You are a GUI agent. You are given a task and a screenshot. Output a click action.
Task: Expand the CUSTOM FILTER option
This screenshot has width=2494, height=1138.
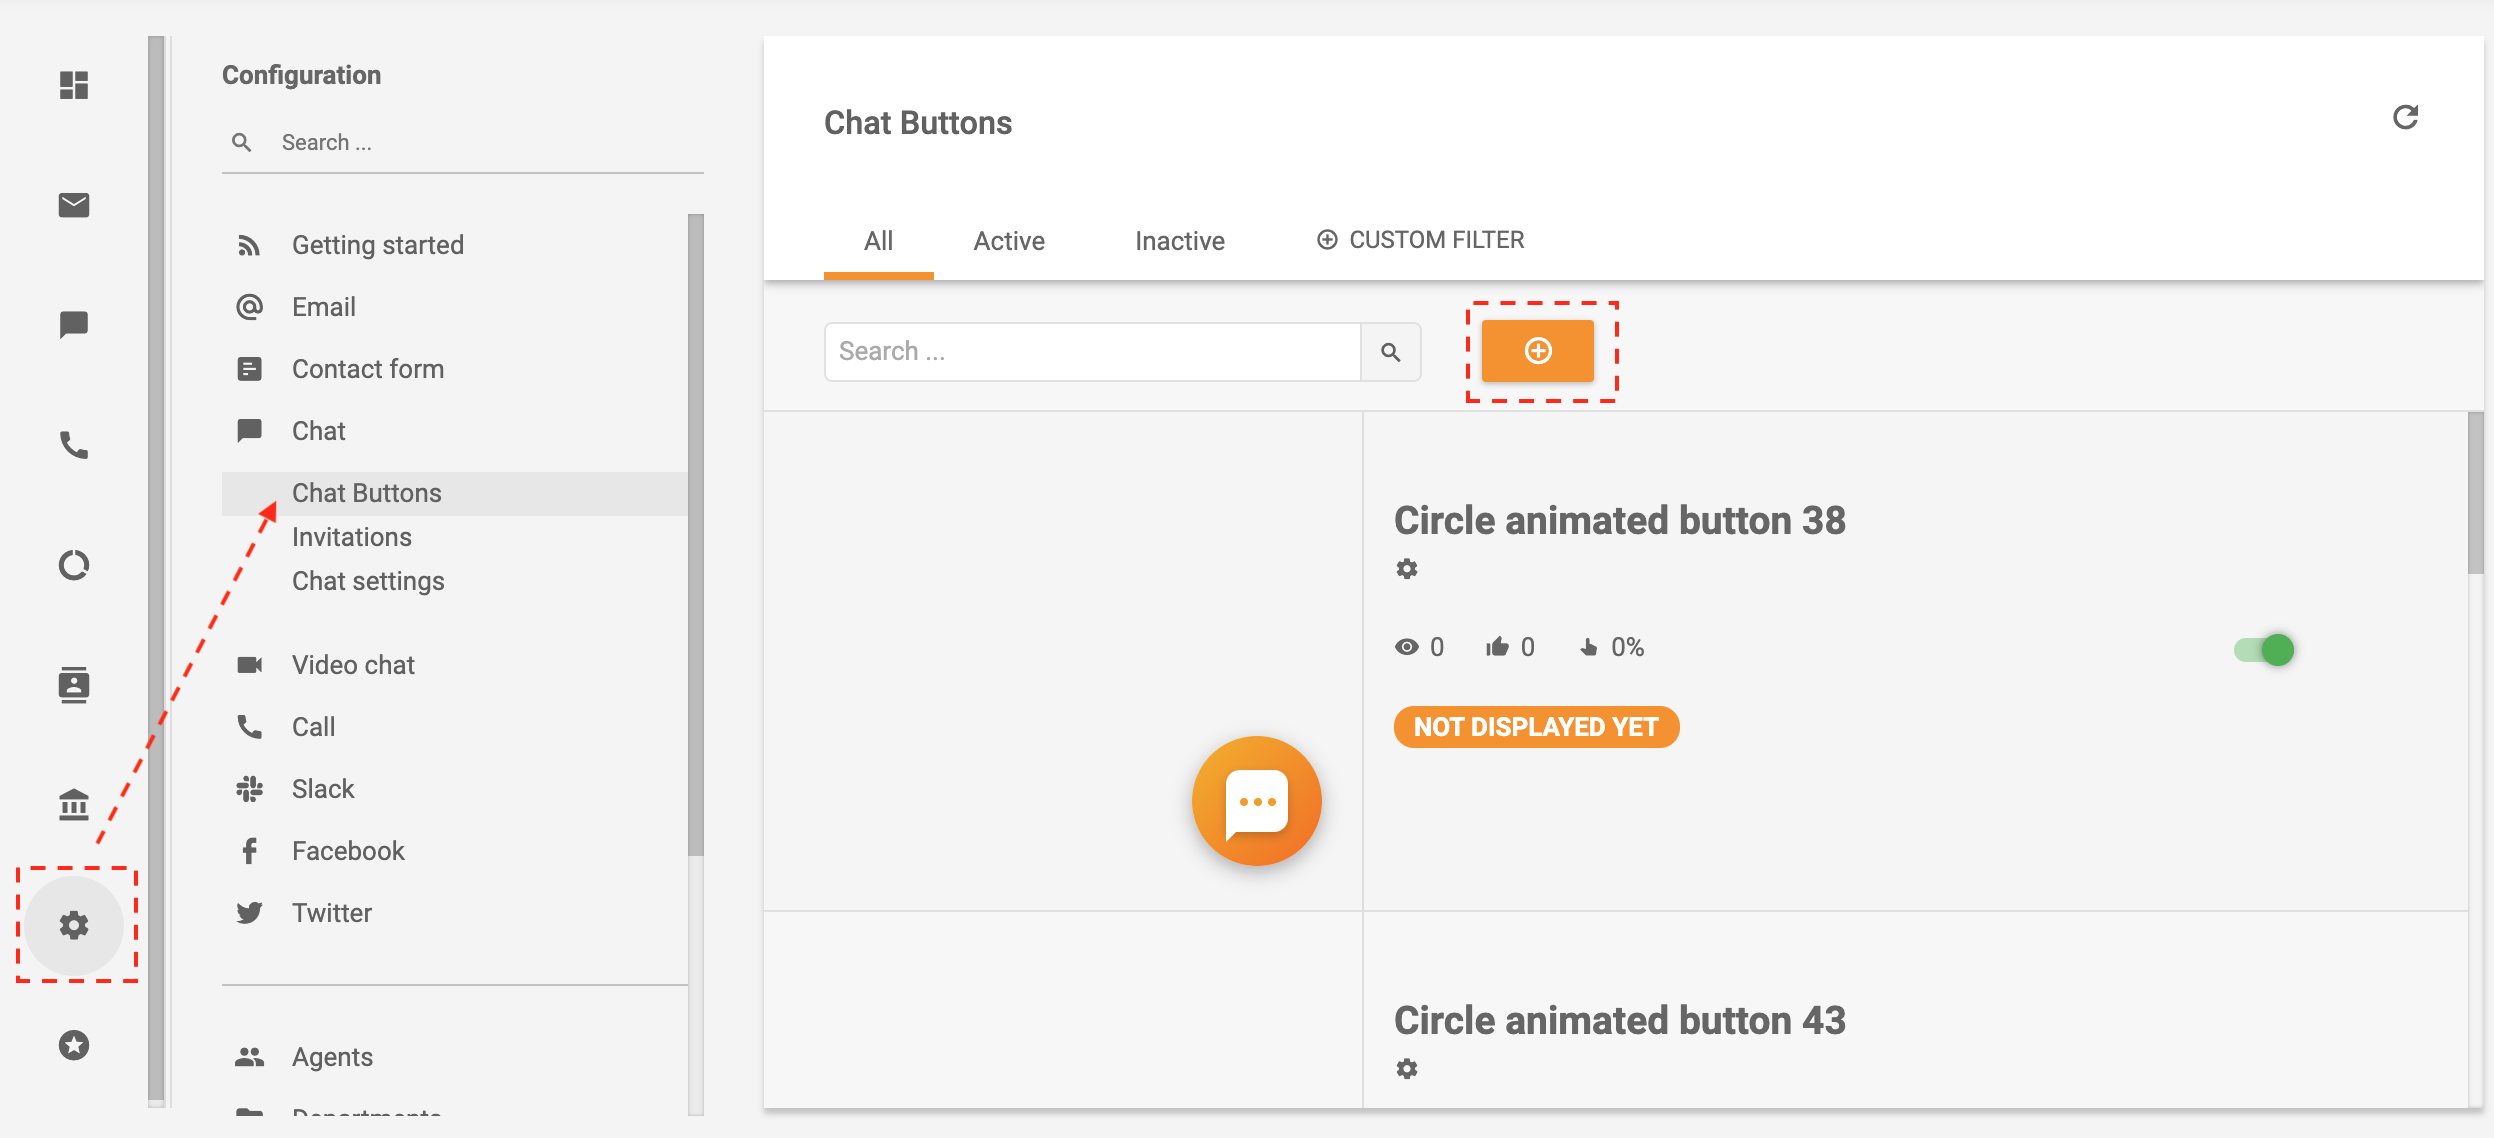pyautogui.click(x=1419, y=240)
